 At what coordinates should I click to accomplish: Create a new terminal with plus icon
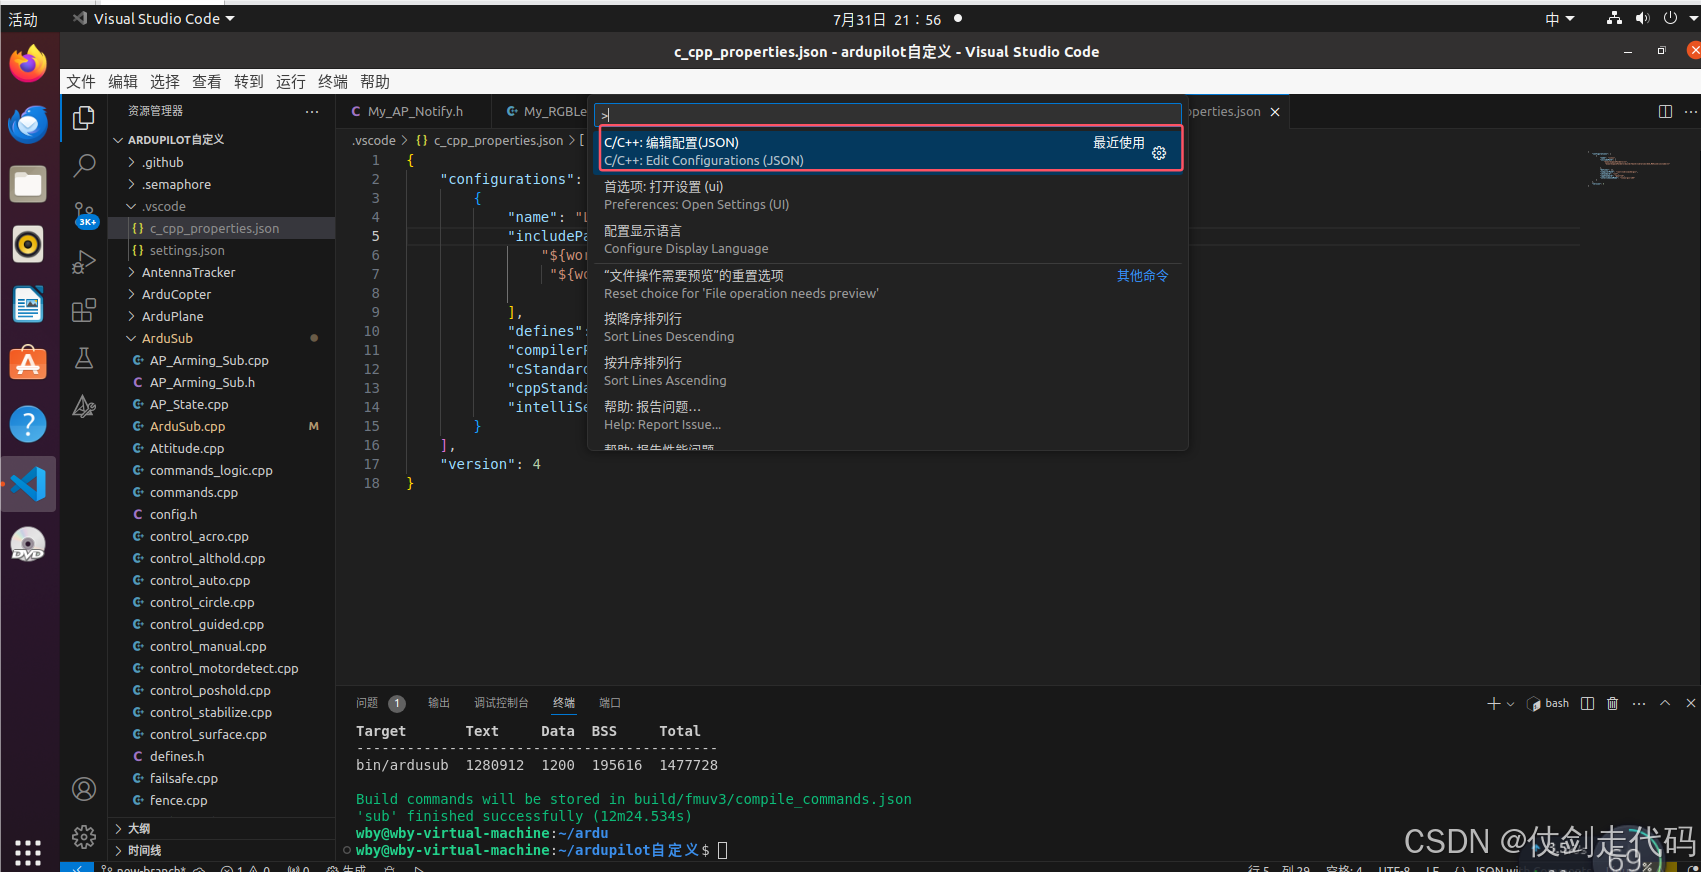tap(1494, 703)
